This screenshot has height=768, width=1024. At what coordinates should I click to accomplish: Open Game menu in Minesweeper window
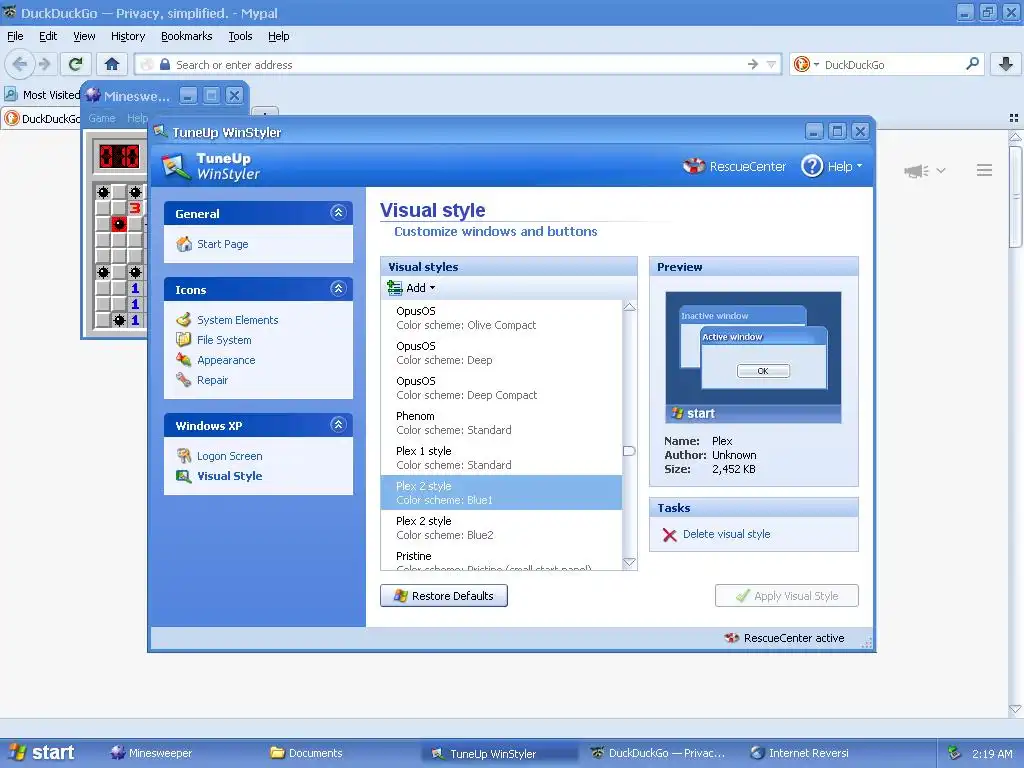pyautogui.click(x=102, y=118)
